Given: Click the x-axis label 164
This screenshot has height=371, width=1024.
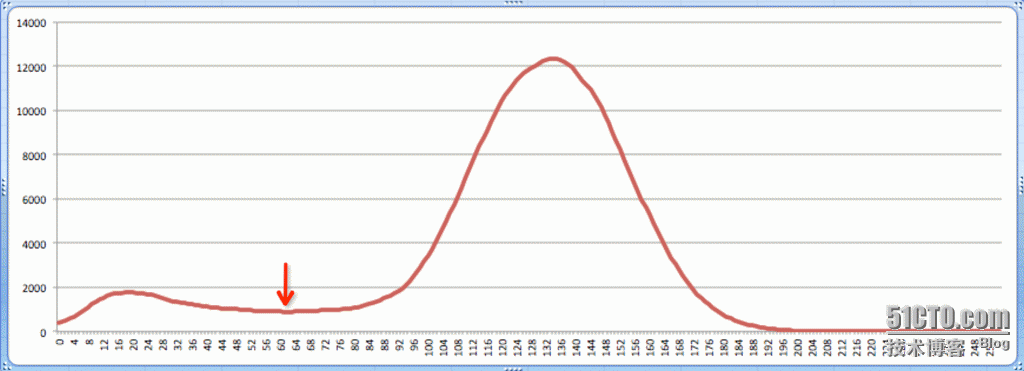Looking at the screenshot, I should click(x=665, y=346).
